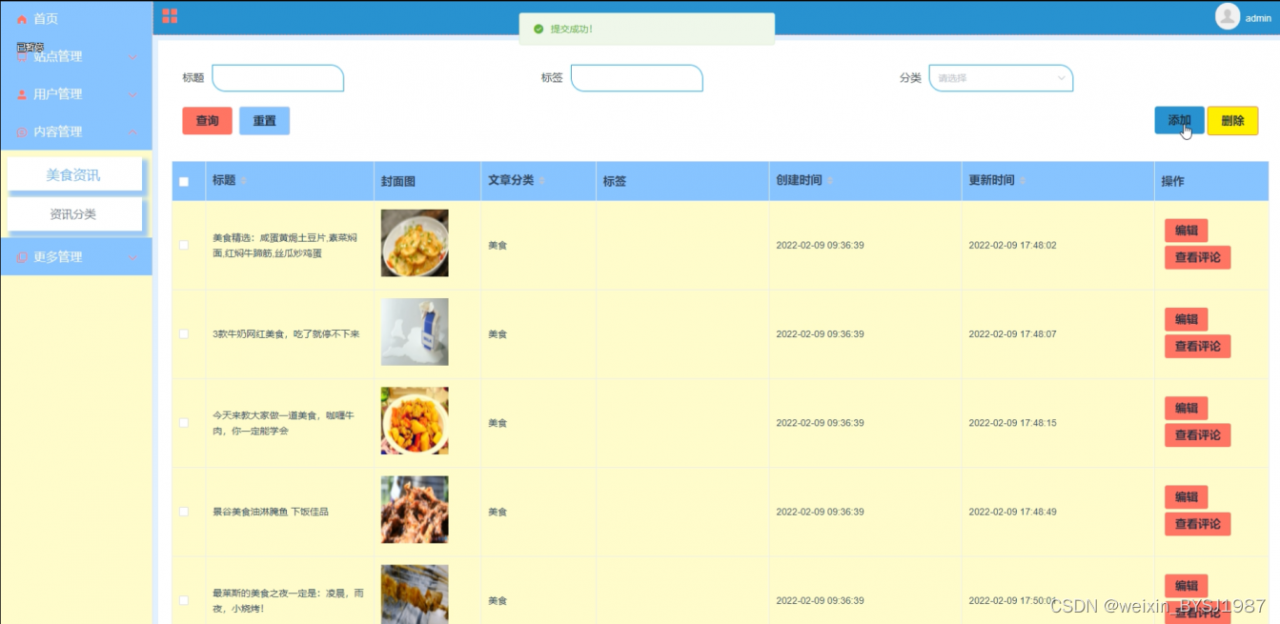Screen dimensions: 1280x624
Task: Click the red 查询 button
Action: coord(207,121)
